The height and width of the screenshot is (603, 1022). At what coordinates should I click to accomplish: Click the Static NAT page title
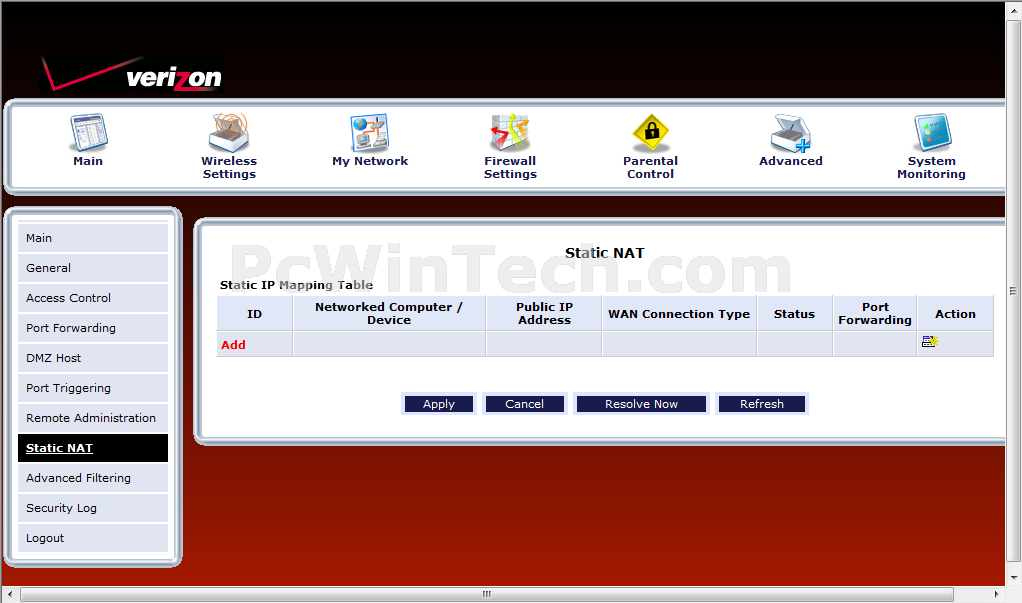pos(604,253)
